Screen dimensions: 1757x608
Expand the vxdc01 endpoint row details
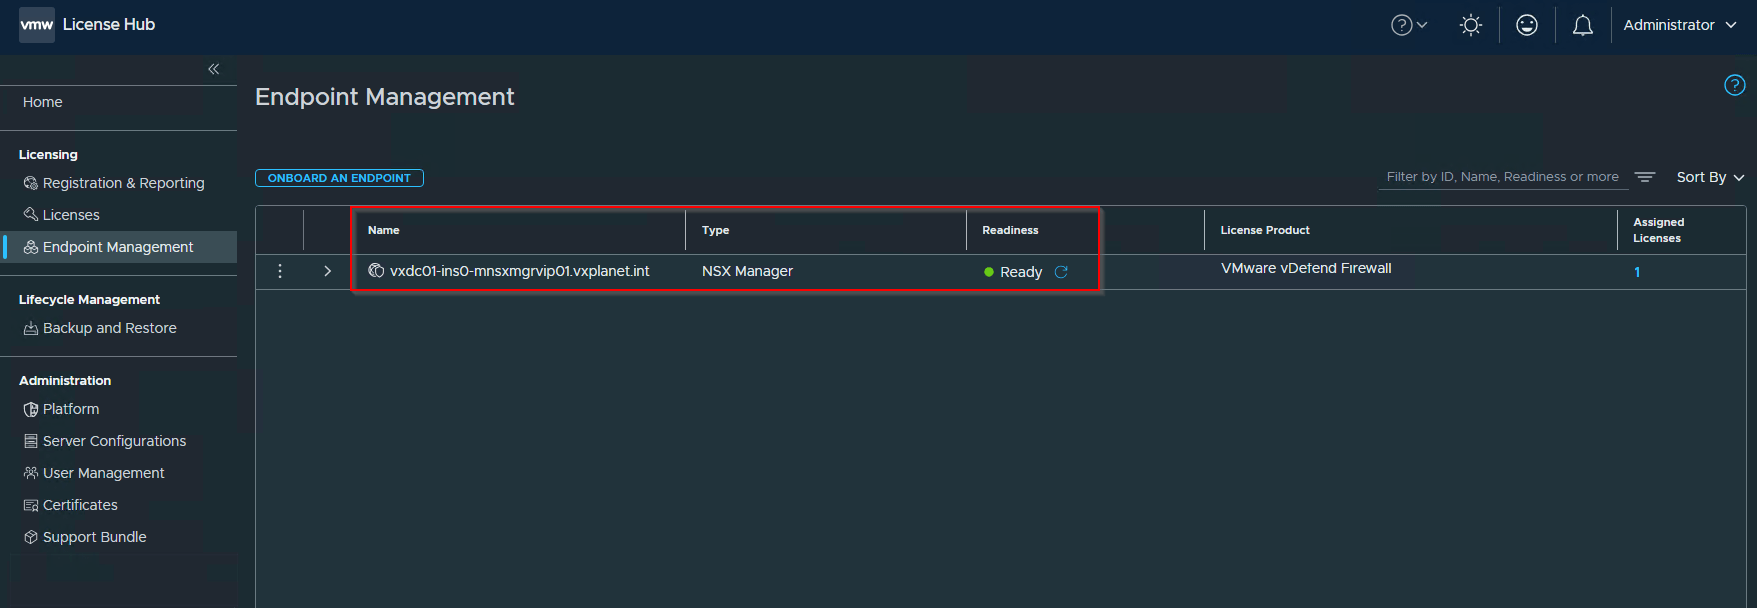tap(327, 271)
